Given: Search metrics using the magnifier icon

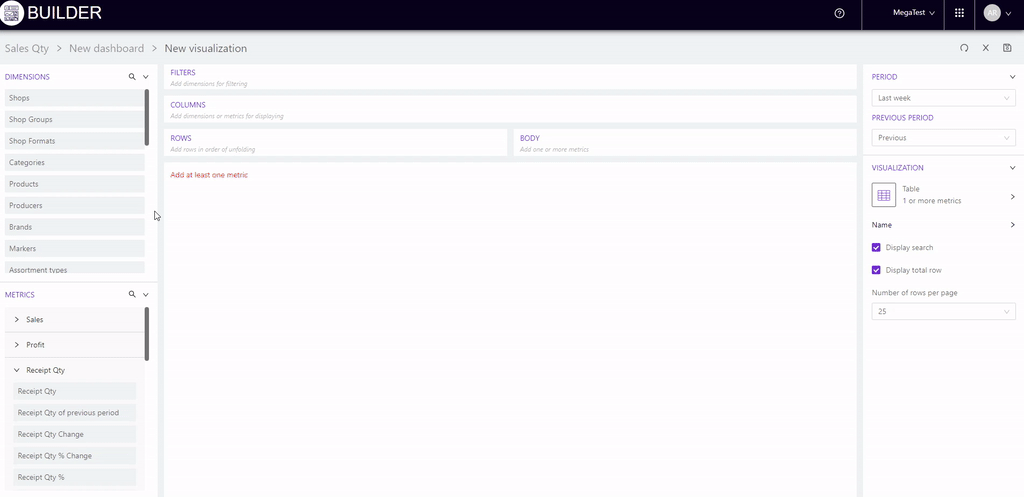Looking at the screenshot, I should coord(131,295).
